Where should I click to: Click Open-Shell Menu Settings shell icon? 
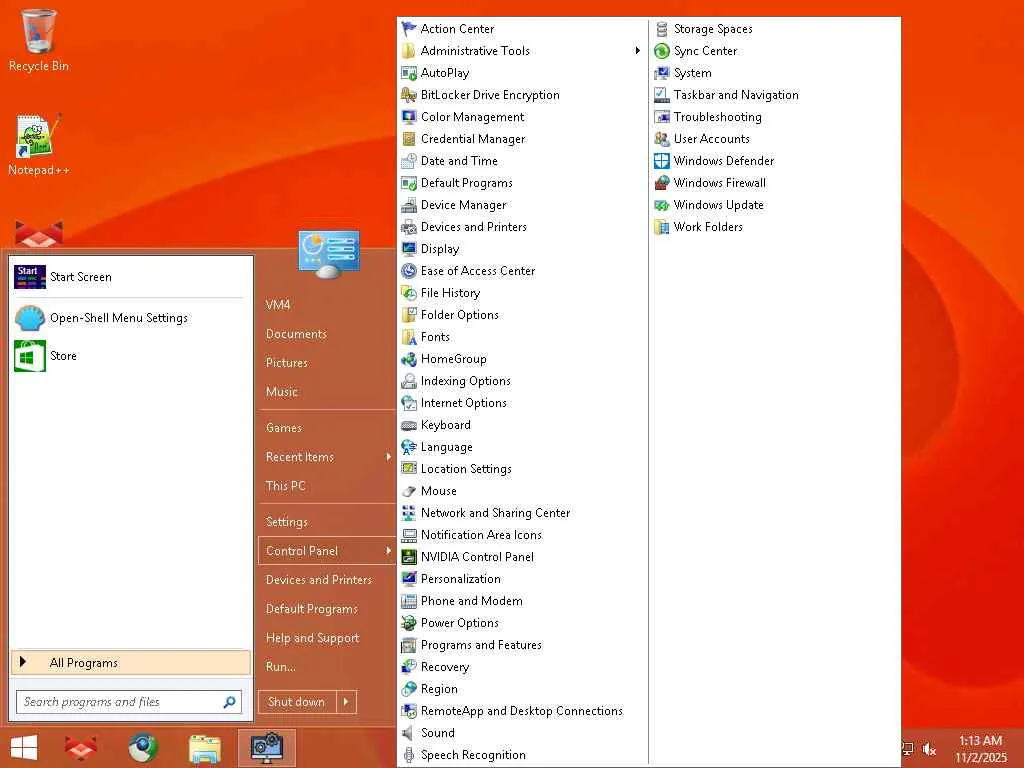point(29,318)
